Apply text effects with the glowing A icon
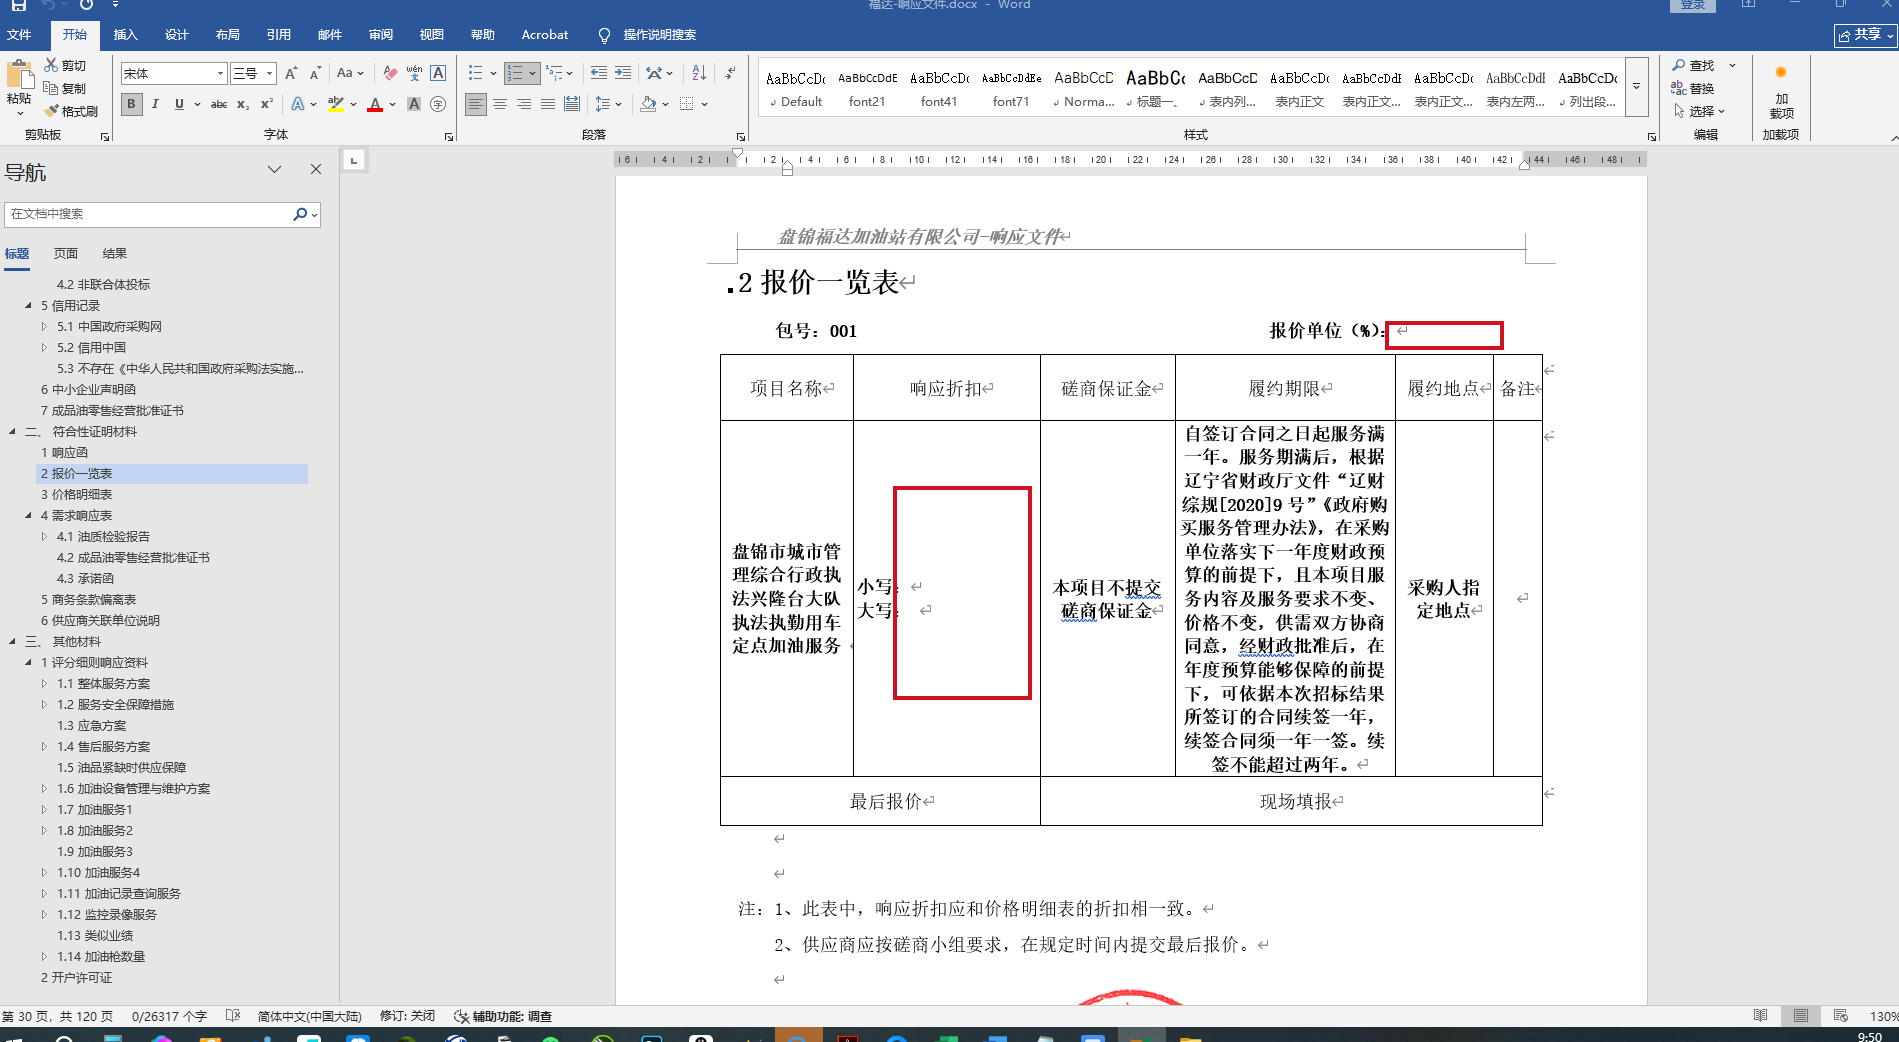Image resolution: width=1899 pixels, height=1042 pixels. pyautogui.click(x=298, y=104)
